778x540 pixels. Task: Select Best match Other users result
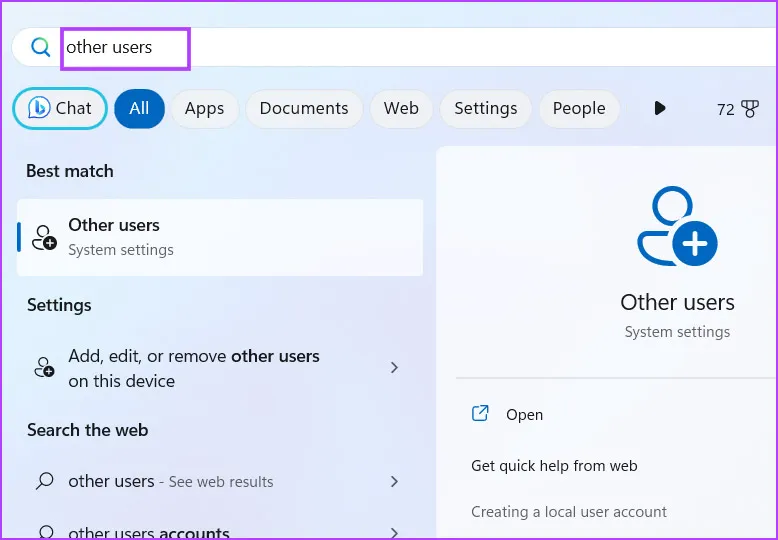pos(220,237)
